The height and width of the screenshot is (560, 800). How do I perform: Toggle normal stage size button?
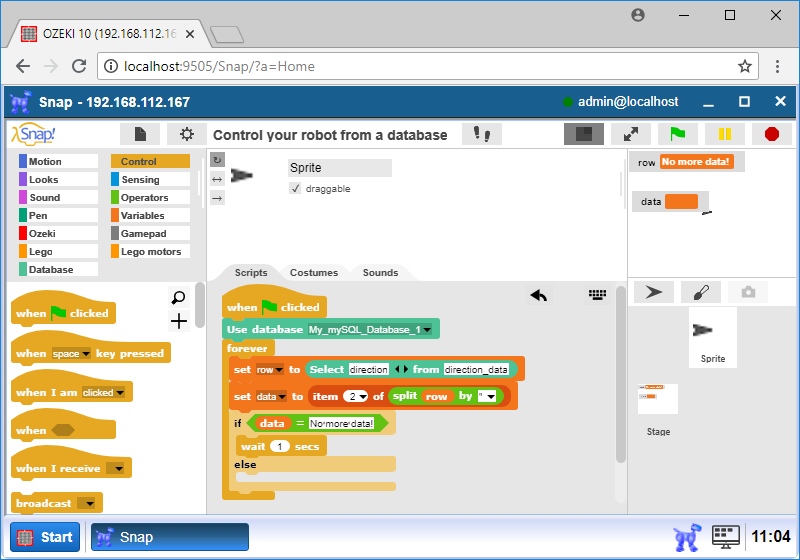click(x=584, y=134)
